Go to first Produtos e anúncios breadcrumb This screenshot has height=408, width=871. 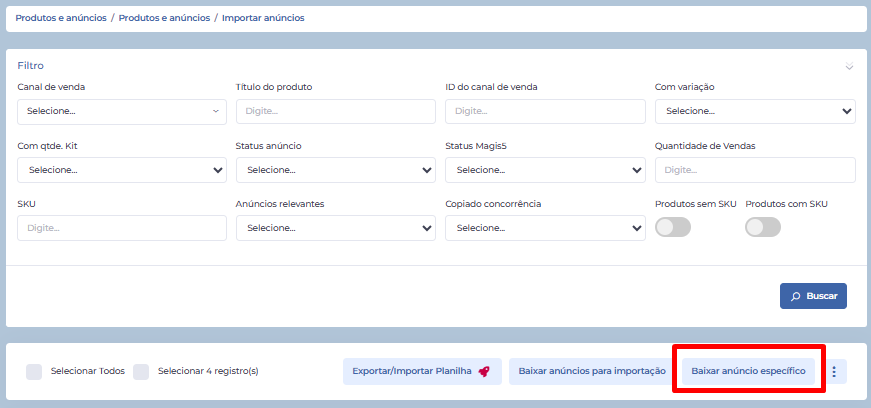point(61,18)
